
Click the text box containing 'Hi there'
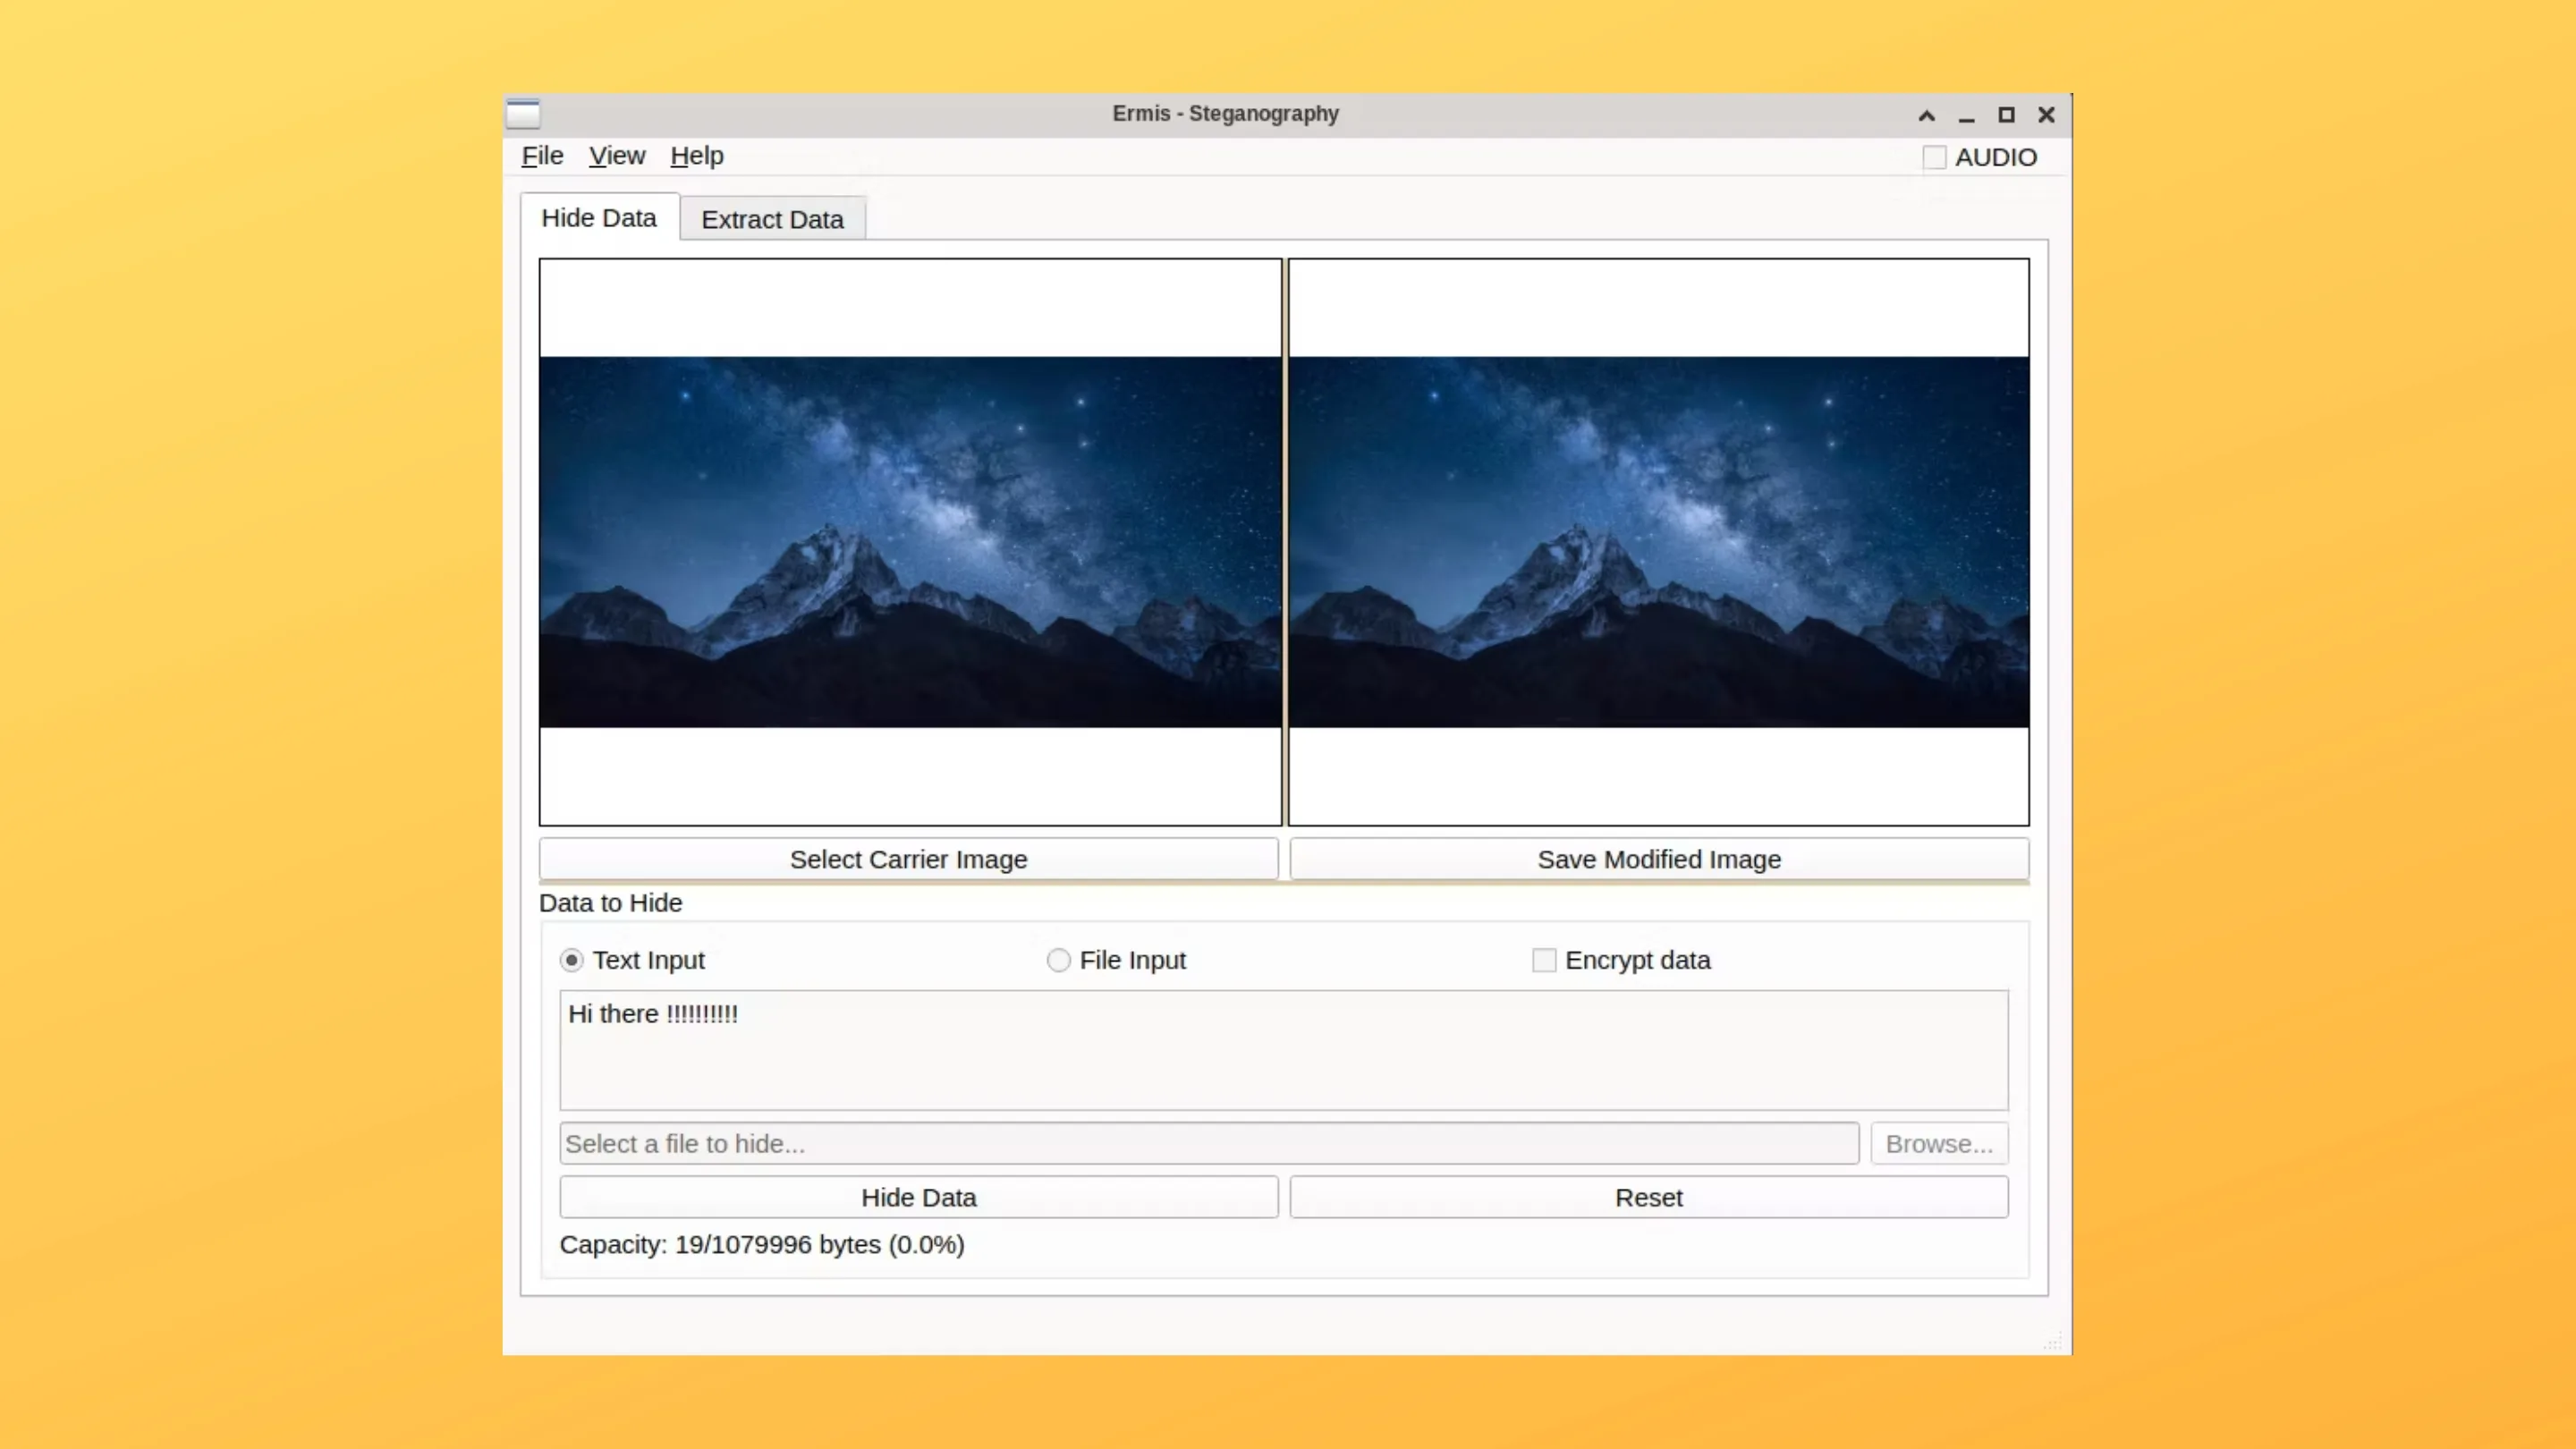(x=1283, y=1050)
